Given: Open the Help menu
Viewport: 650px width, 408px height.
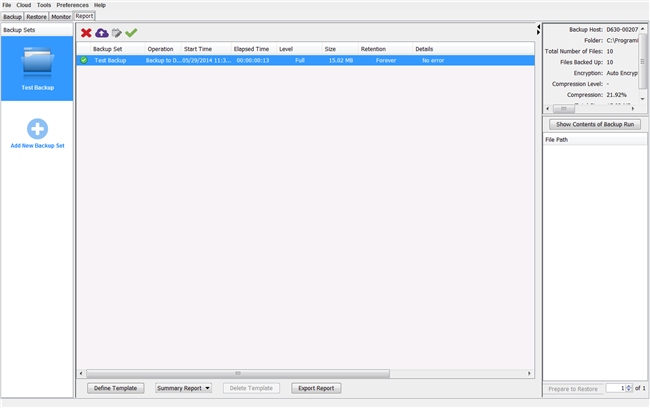Looking at the screenshot, I should tap(100, 5).
